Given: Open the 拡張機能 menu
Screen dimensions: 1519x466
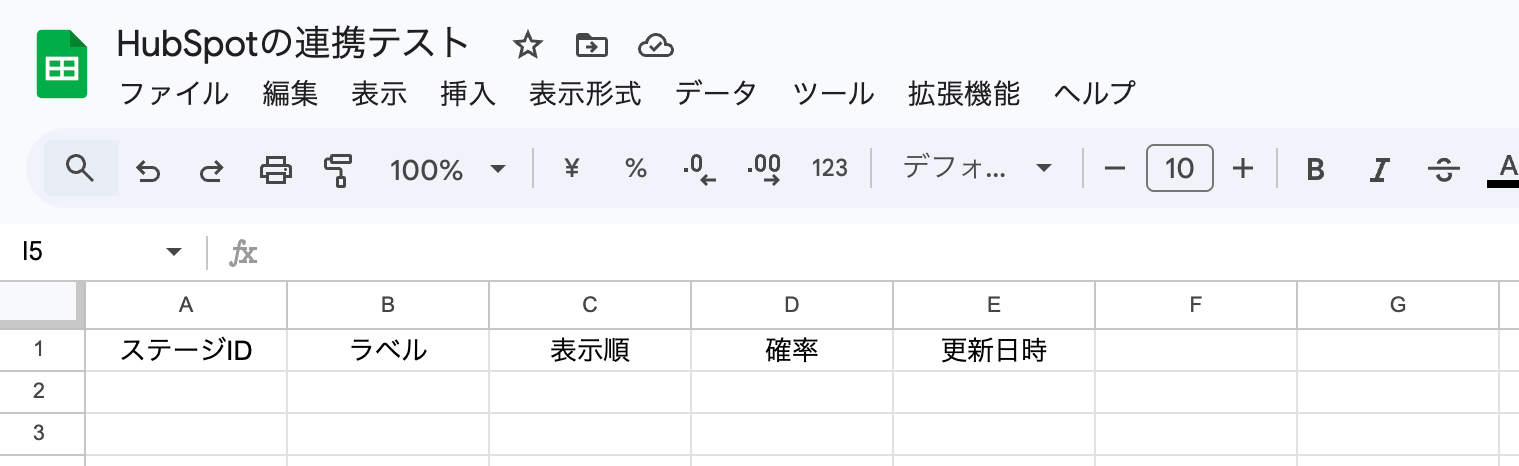Looking at the screenshot, I should [x=964, y=94].
